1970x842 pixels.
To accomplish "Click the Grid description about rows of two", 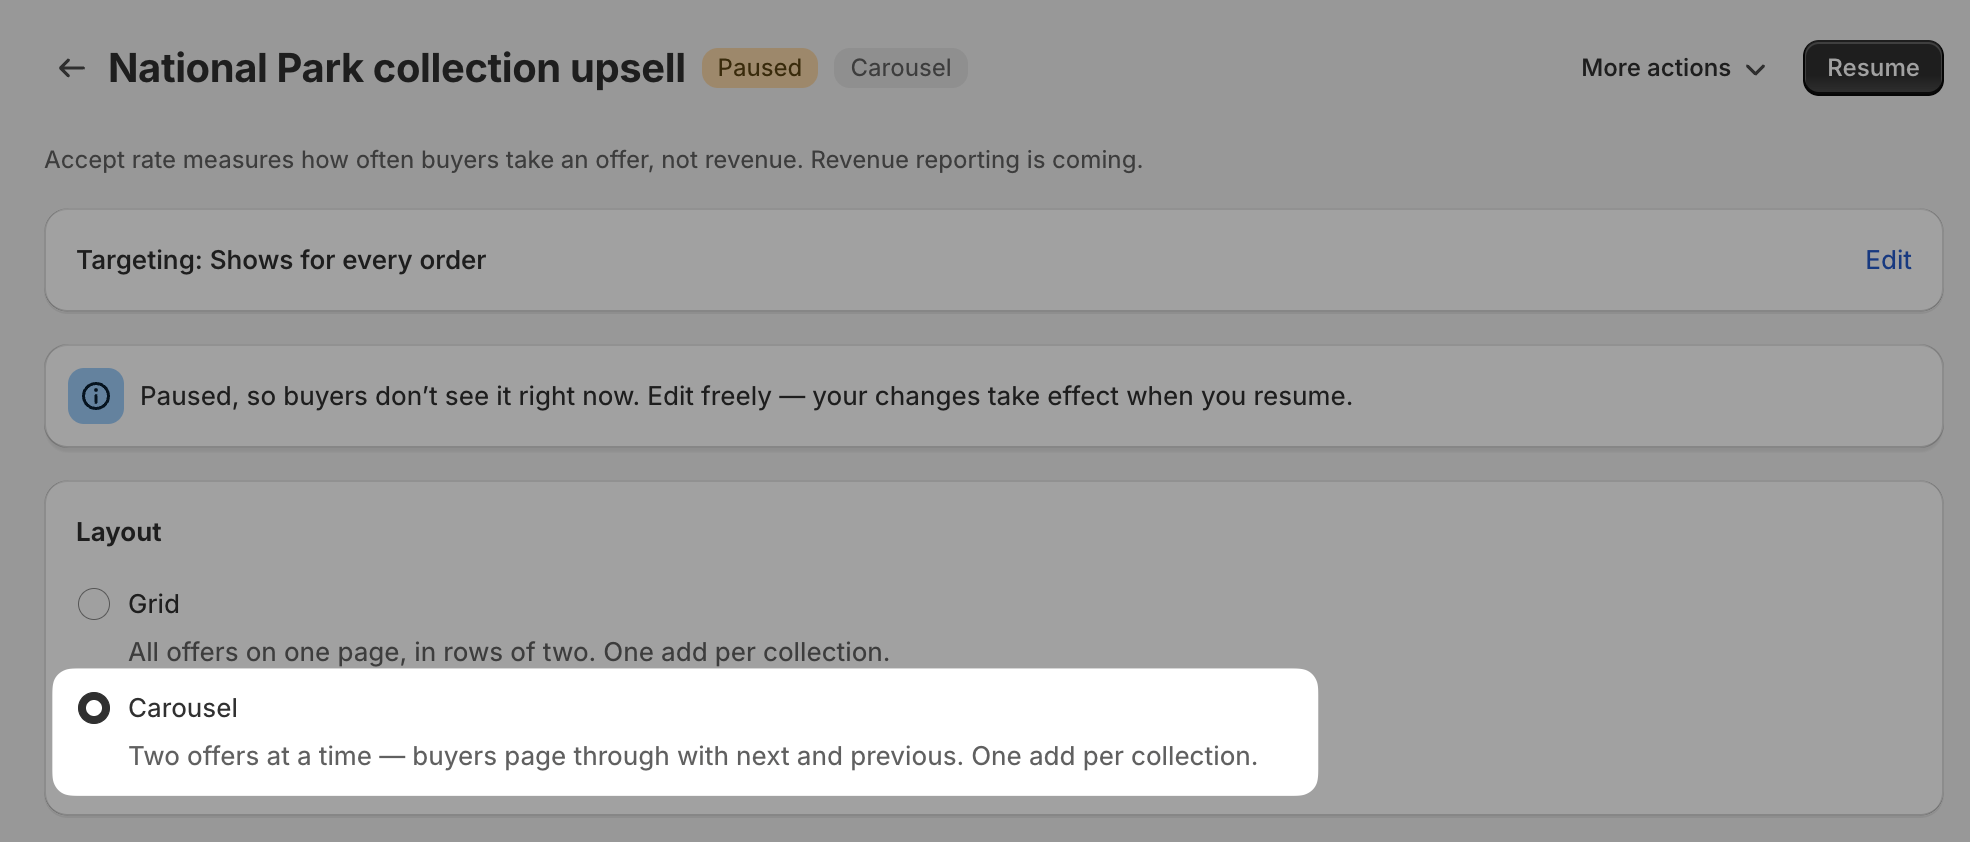I will (x=509, y=652).
